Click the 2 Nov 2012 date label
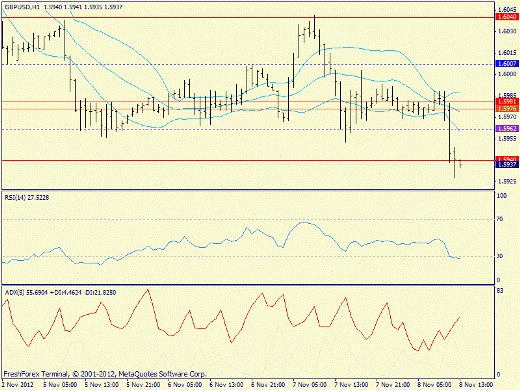520x390 pixels. point(18,384)
